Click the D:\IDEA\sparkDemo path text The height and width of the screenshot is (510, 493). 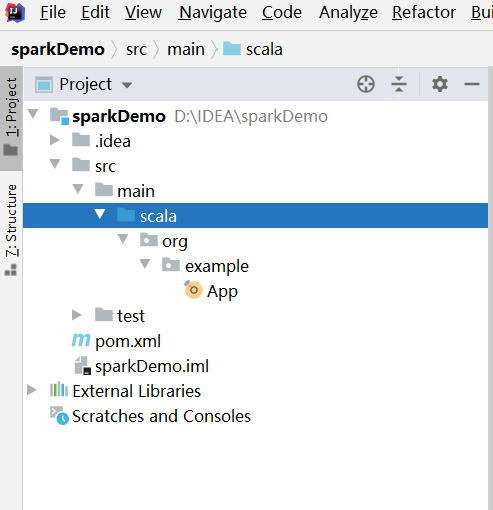click(251, 116)
